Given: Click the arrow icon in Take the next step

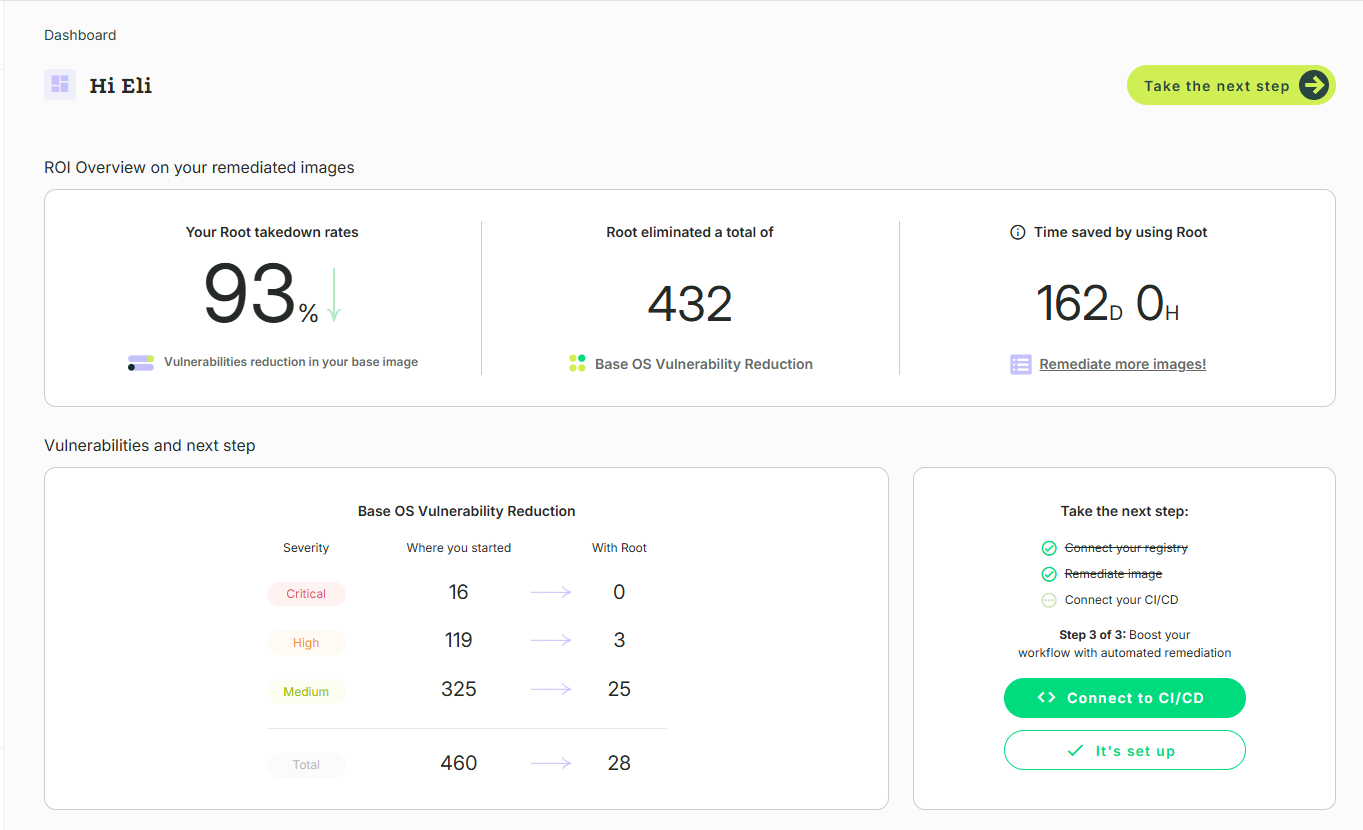Looking at the screenshot, I should (1314, 86).
